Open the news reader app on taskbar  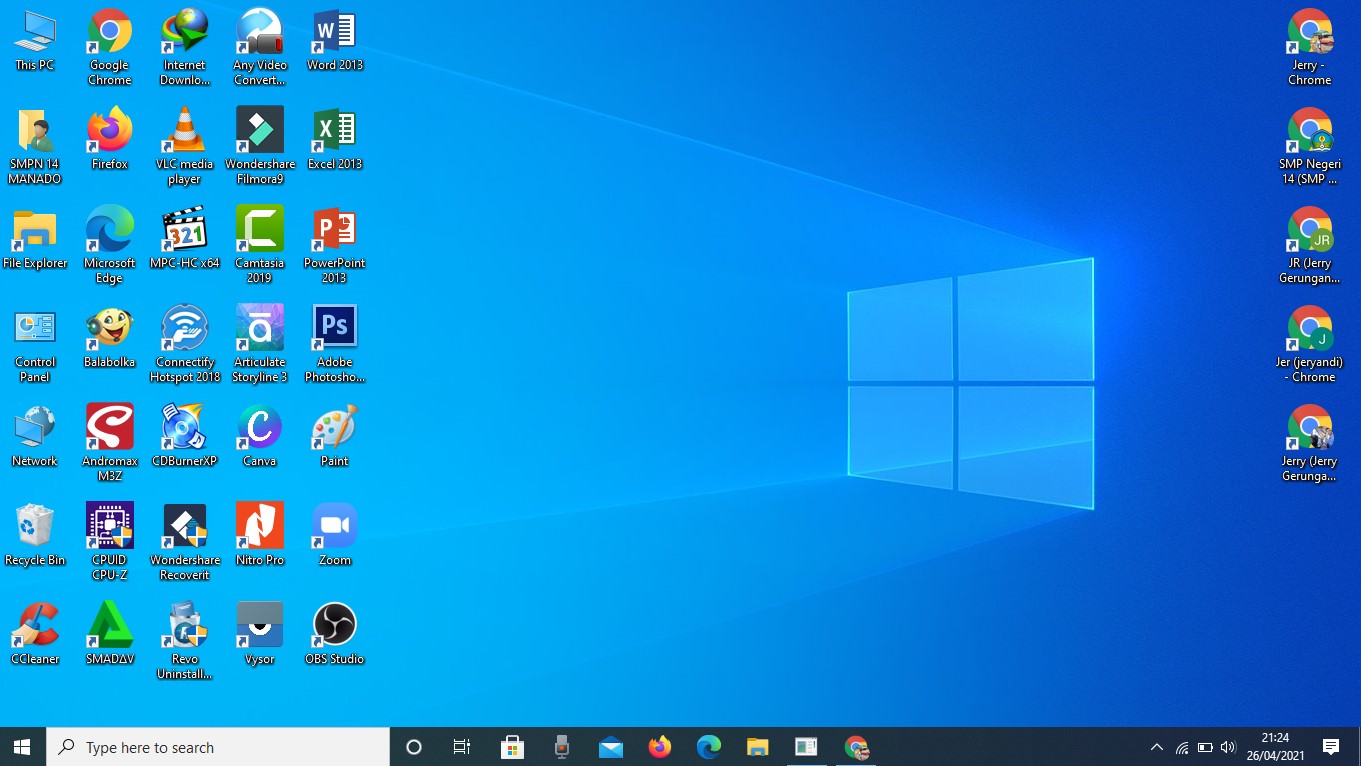tap(806, 747)
